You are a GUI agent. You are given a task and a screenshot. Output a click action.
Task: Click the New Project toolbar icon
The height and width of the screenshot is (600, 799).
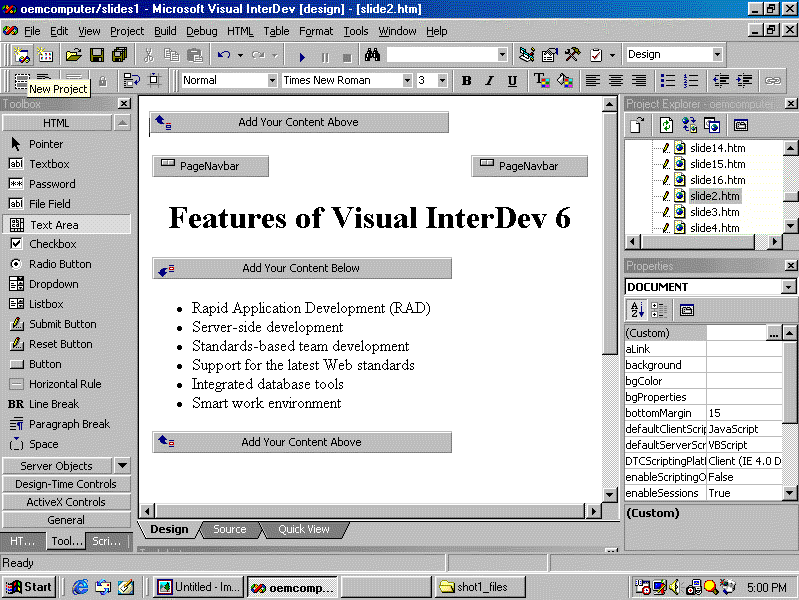22,55
